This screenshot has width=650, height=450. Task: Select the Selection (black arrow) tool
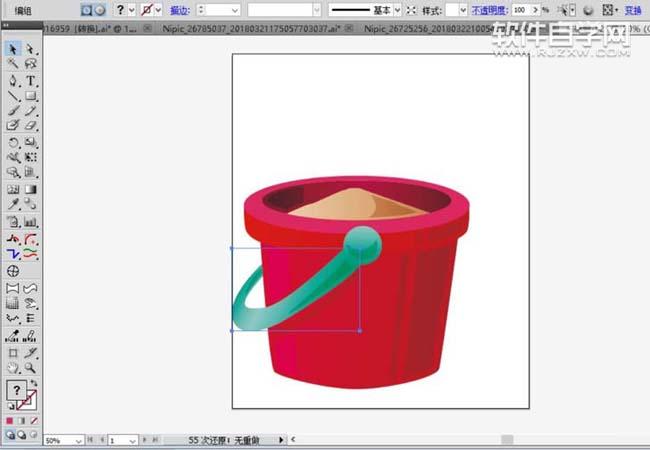13,49
